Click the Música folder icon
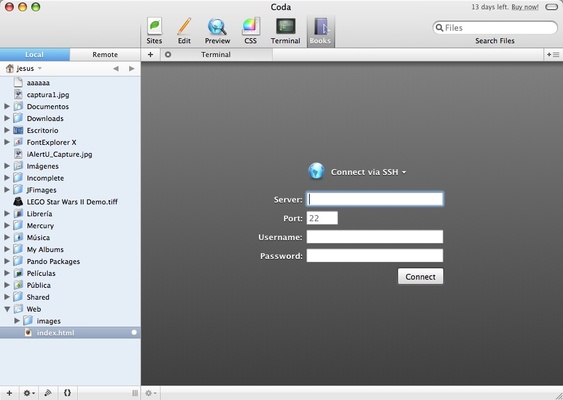563x400 pixels. tap(18, 237)
